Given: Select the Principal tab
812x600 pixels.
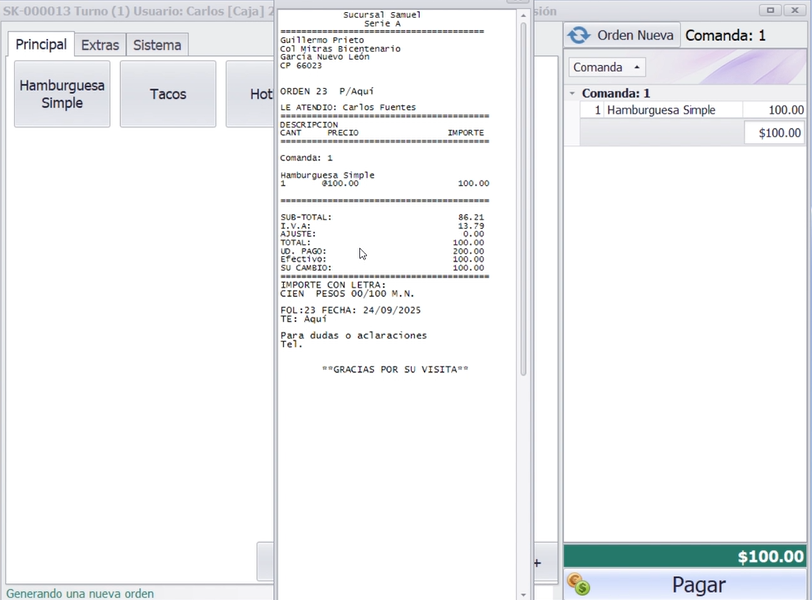Looking at the screenshot, I should coord(41,45).
